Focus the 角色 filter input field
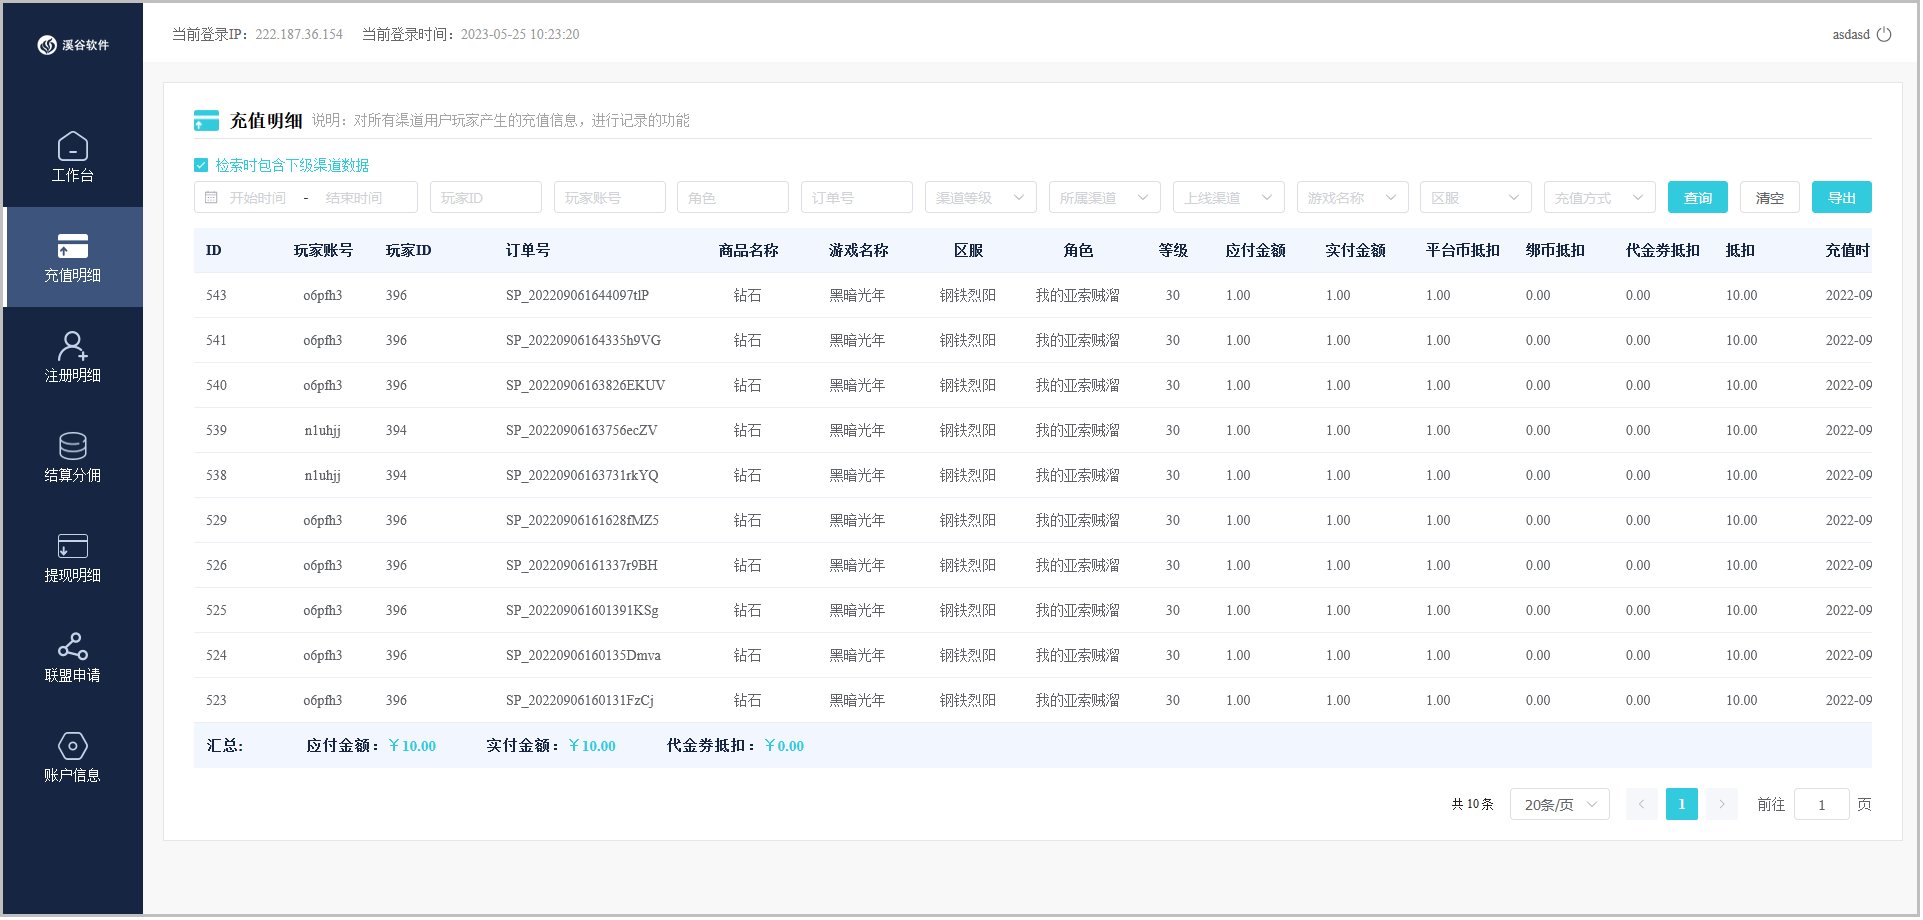 (732, 198)
